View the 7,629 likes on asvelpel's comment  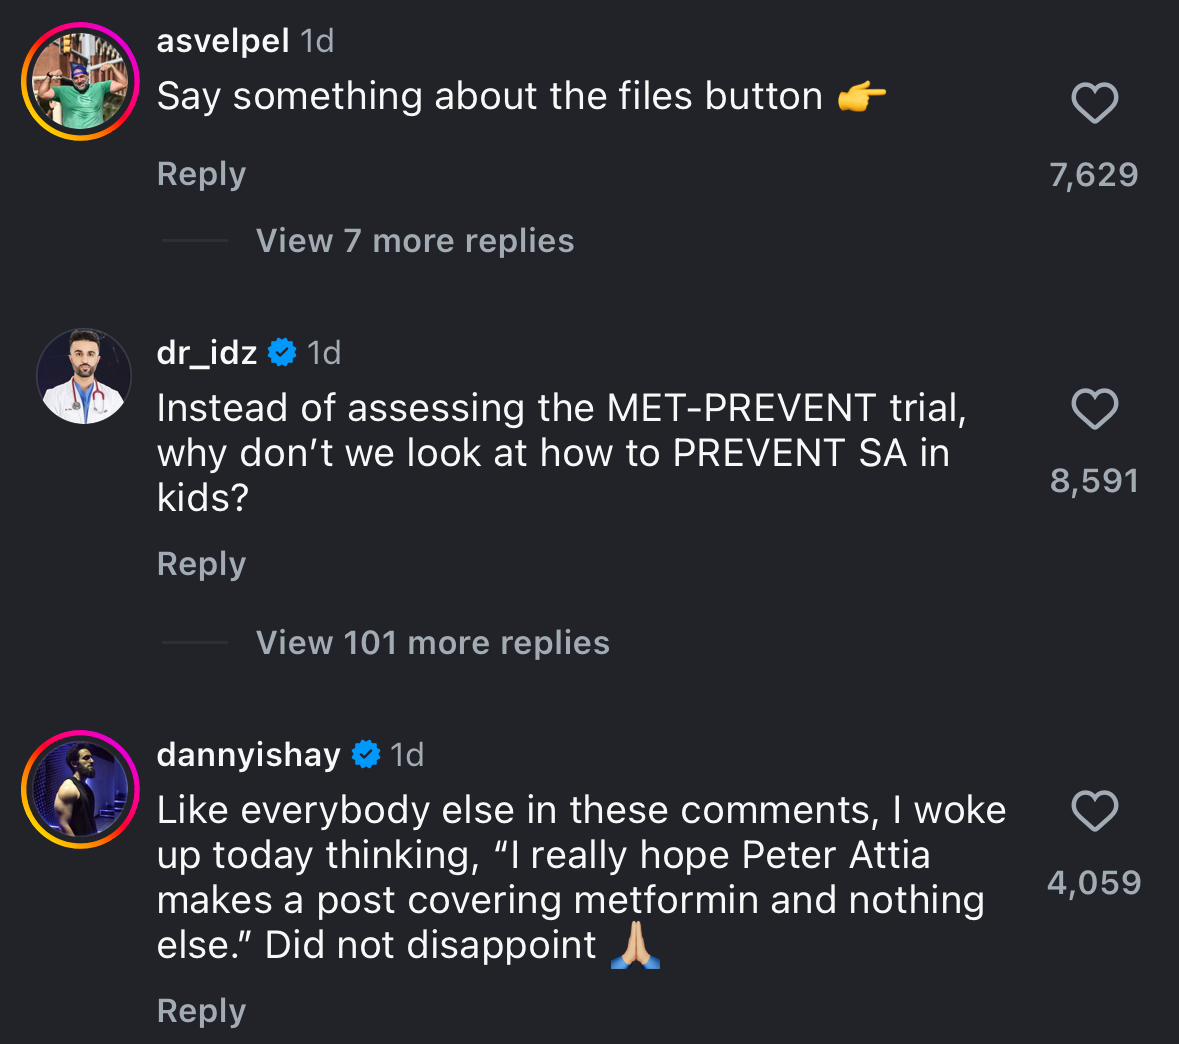click(x=1094, y=175)
